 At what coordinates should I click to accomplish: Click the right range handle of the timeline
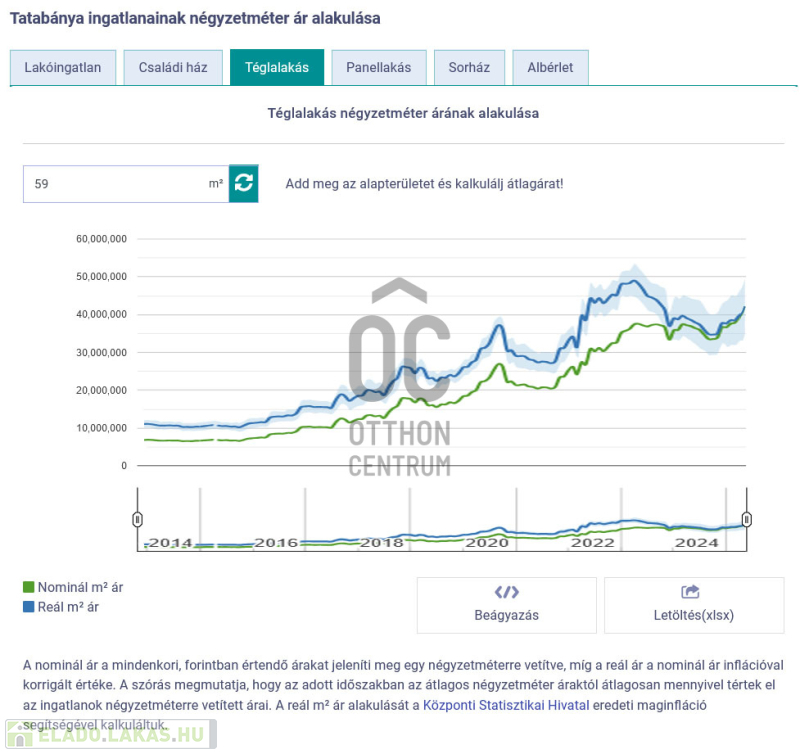pyautogui.click(x=746, y=519)
